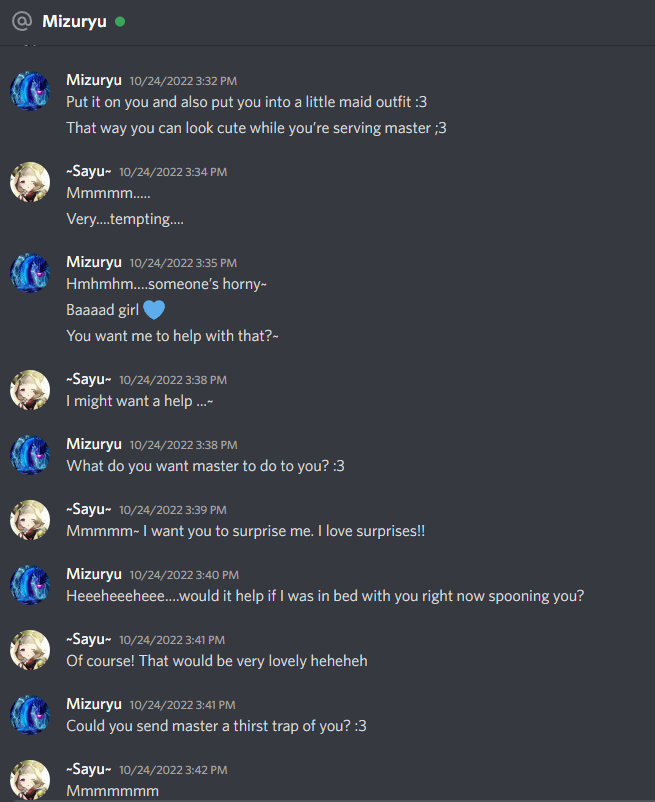Image resolution: width=655 pixels, height=802 pixels.
Task: Click the blue heart emoji after Baaaad girl
Action: (154, 310)
